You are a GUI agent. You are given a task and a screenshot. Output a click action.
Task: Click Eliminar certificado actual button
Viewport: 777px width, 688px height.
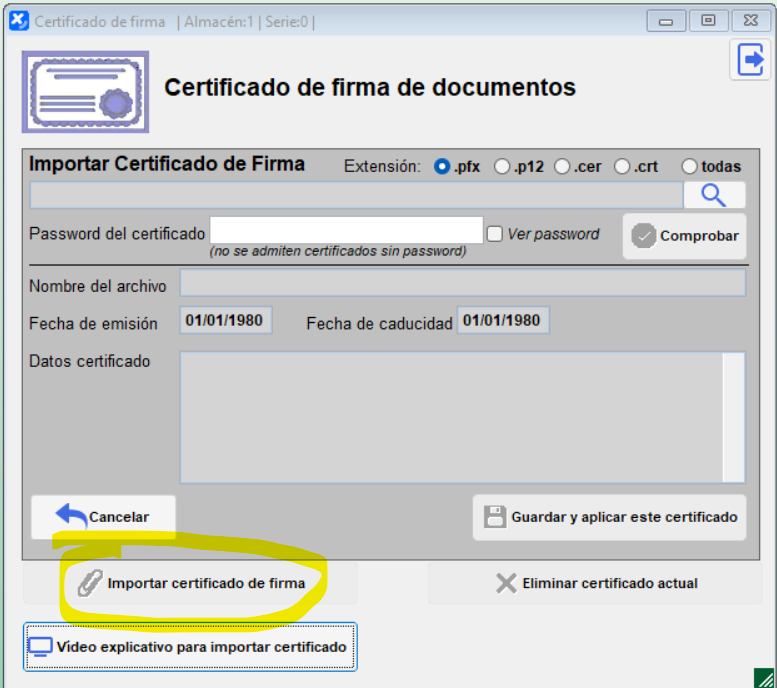coord(595,583)
